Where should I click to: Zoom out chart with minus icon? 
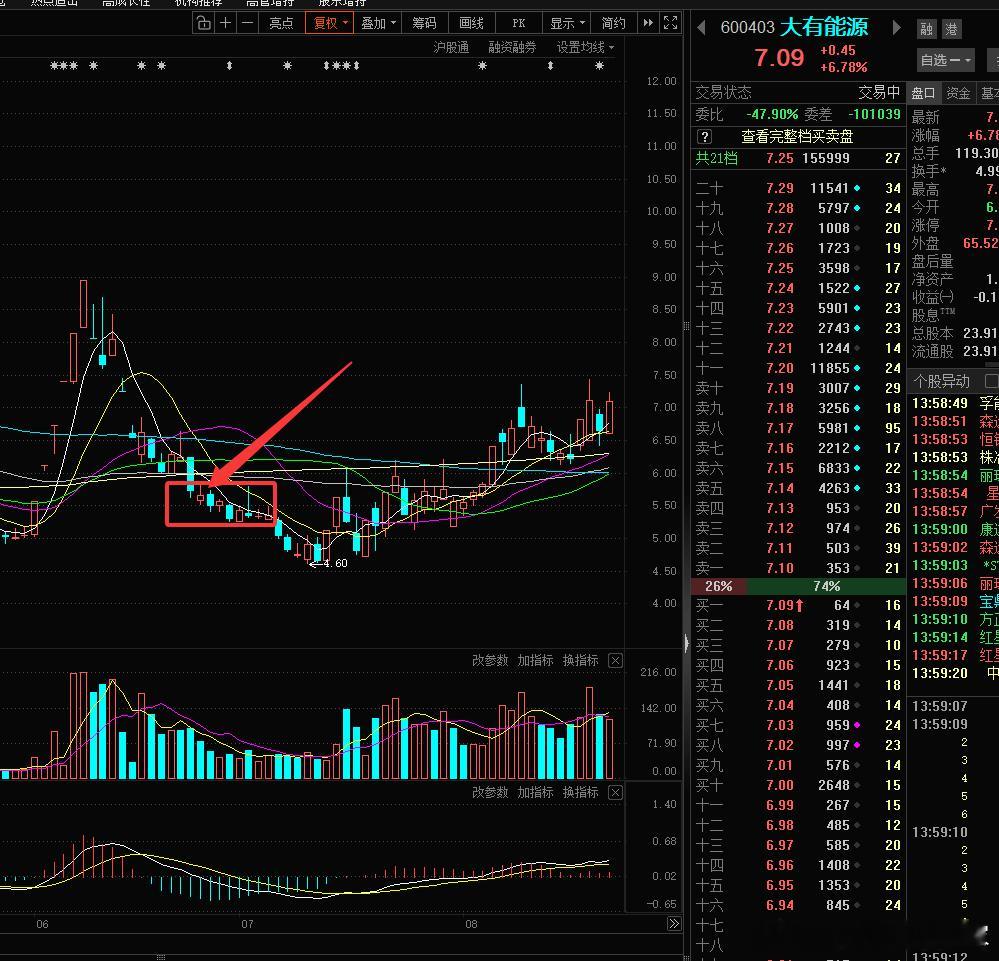click(x=248, y=24)
